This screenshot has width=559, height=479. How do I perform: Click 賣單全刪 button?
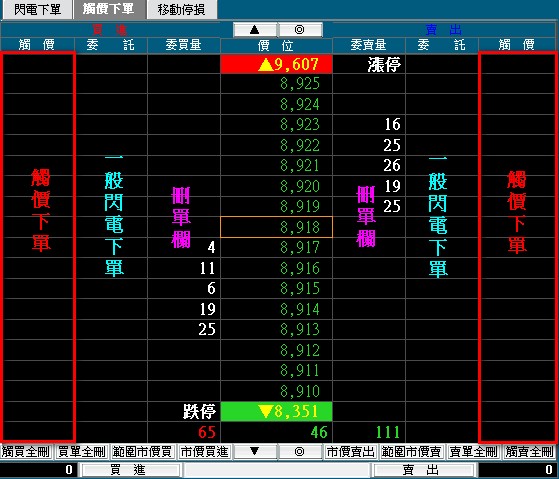pyautogui.click(x=473, y=452)
